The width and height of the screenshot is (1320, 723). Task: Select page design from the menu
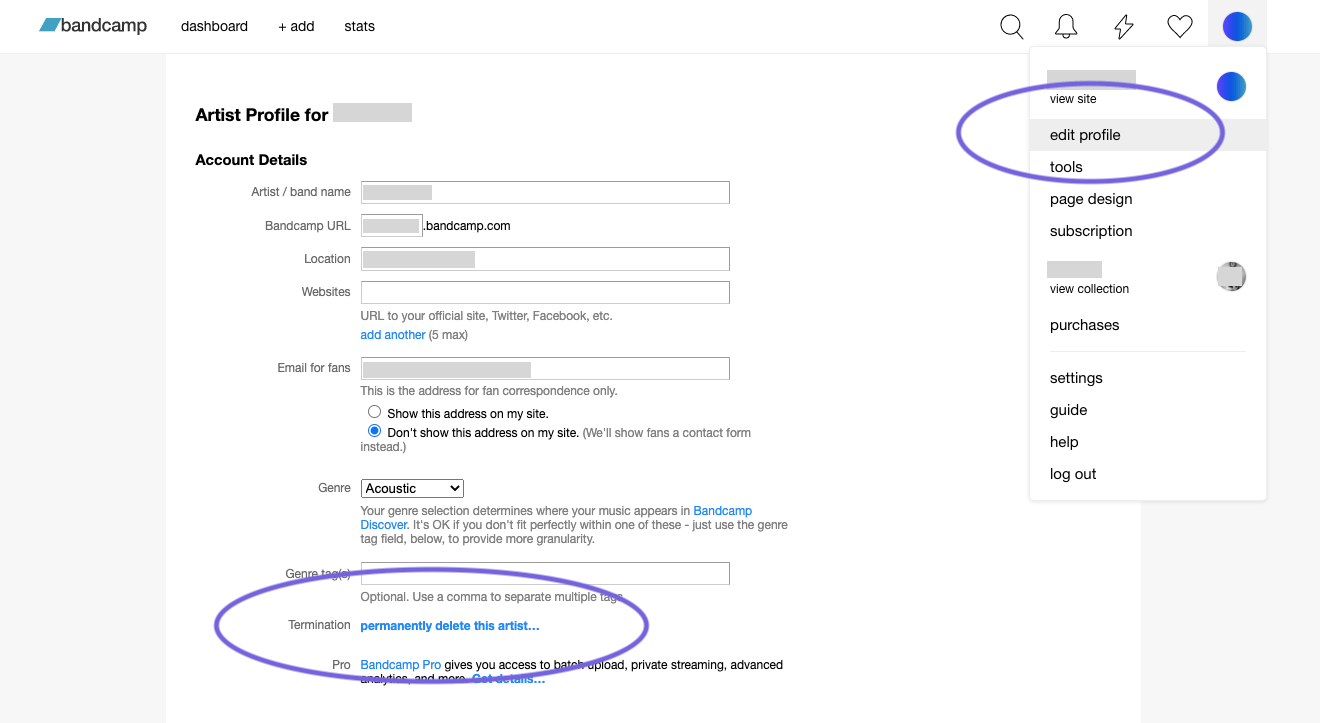coord(1090,199)
